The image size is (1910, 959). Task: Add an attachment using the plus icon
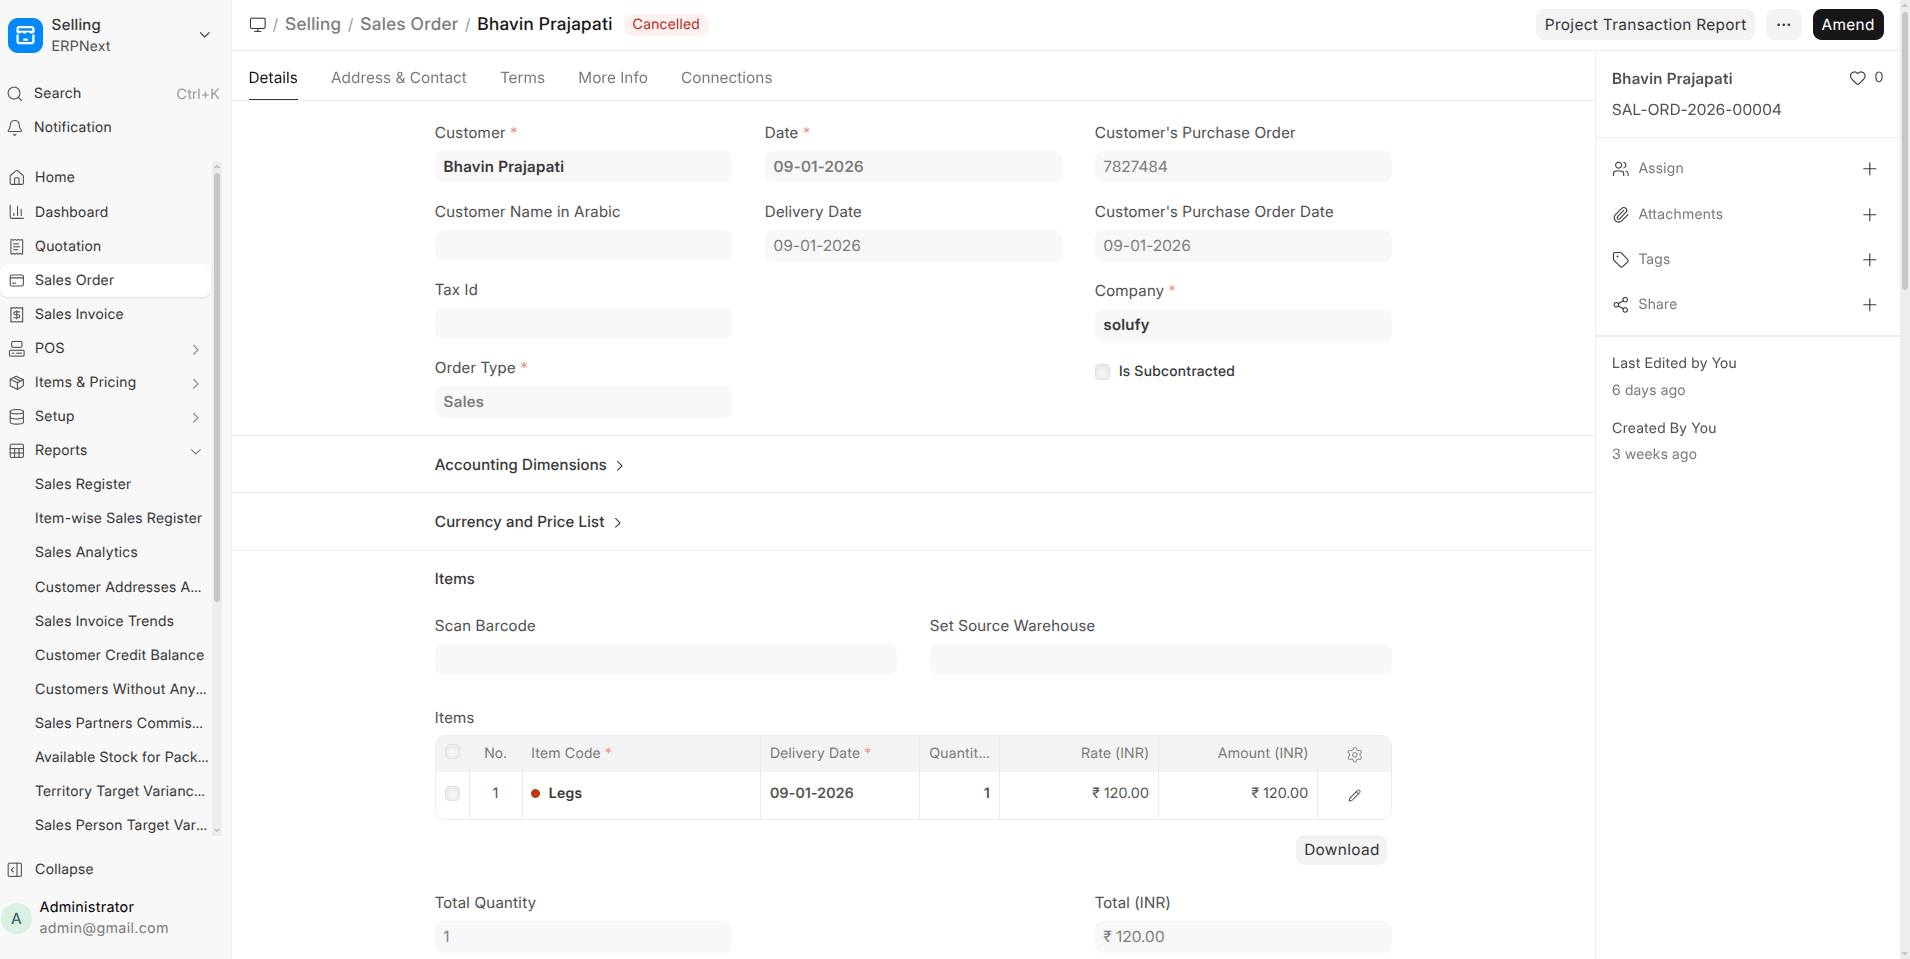coord(1869,215)
